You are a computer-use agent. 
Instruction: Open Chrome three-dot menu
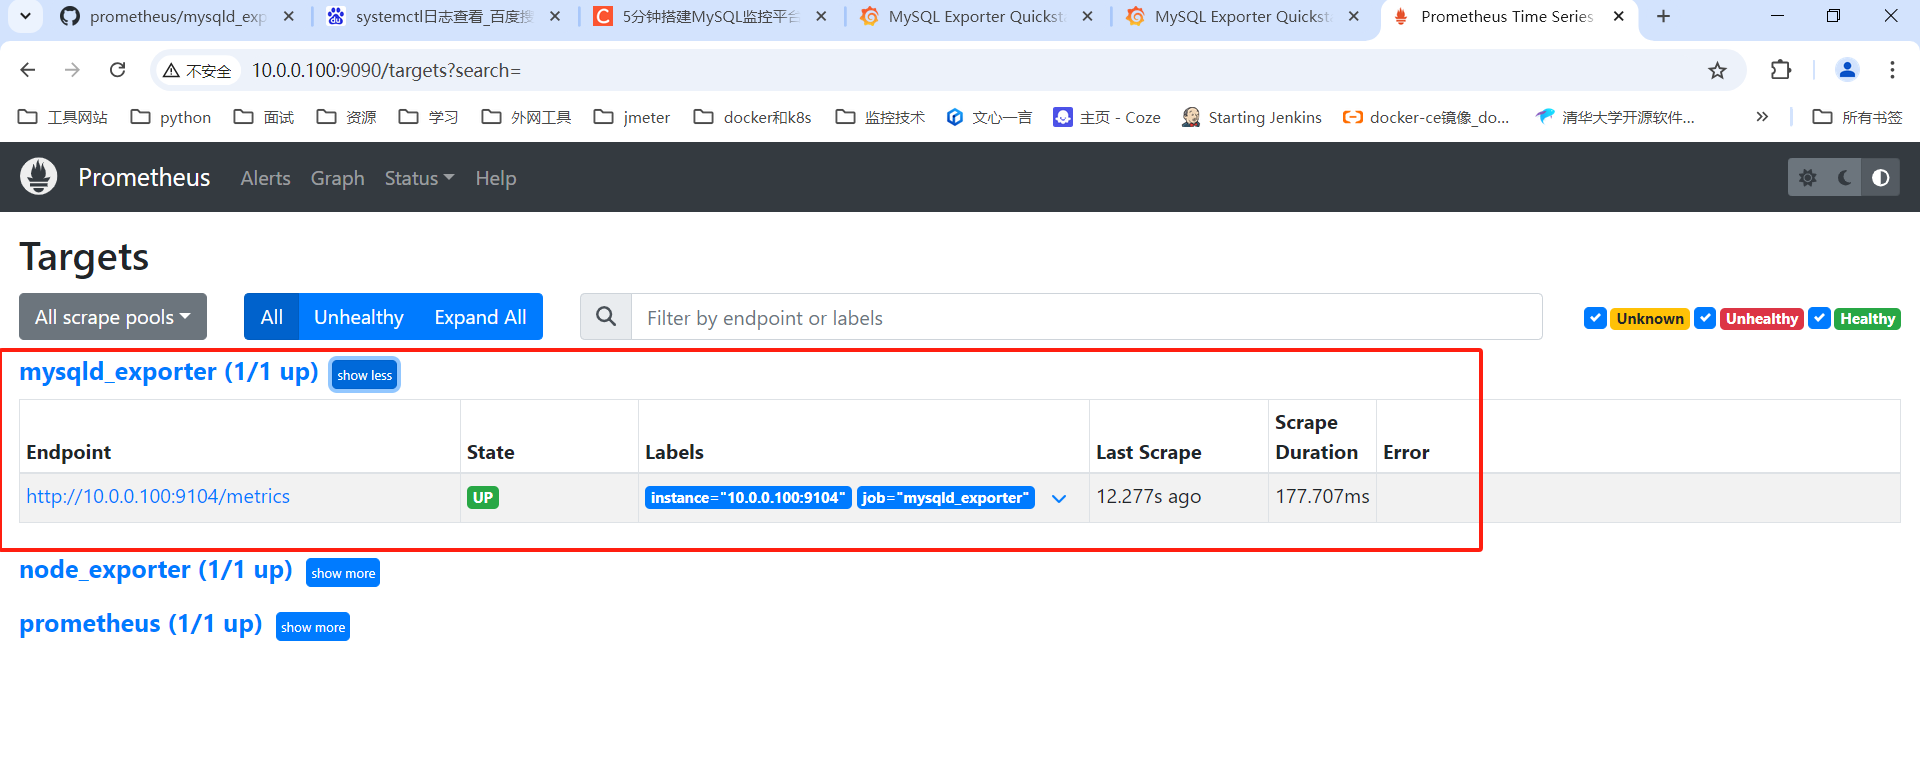click(1892, 70)
